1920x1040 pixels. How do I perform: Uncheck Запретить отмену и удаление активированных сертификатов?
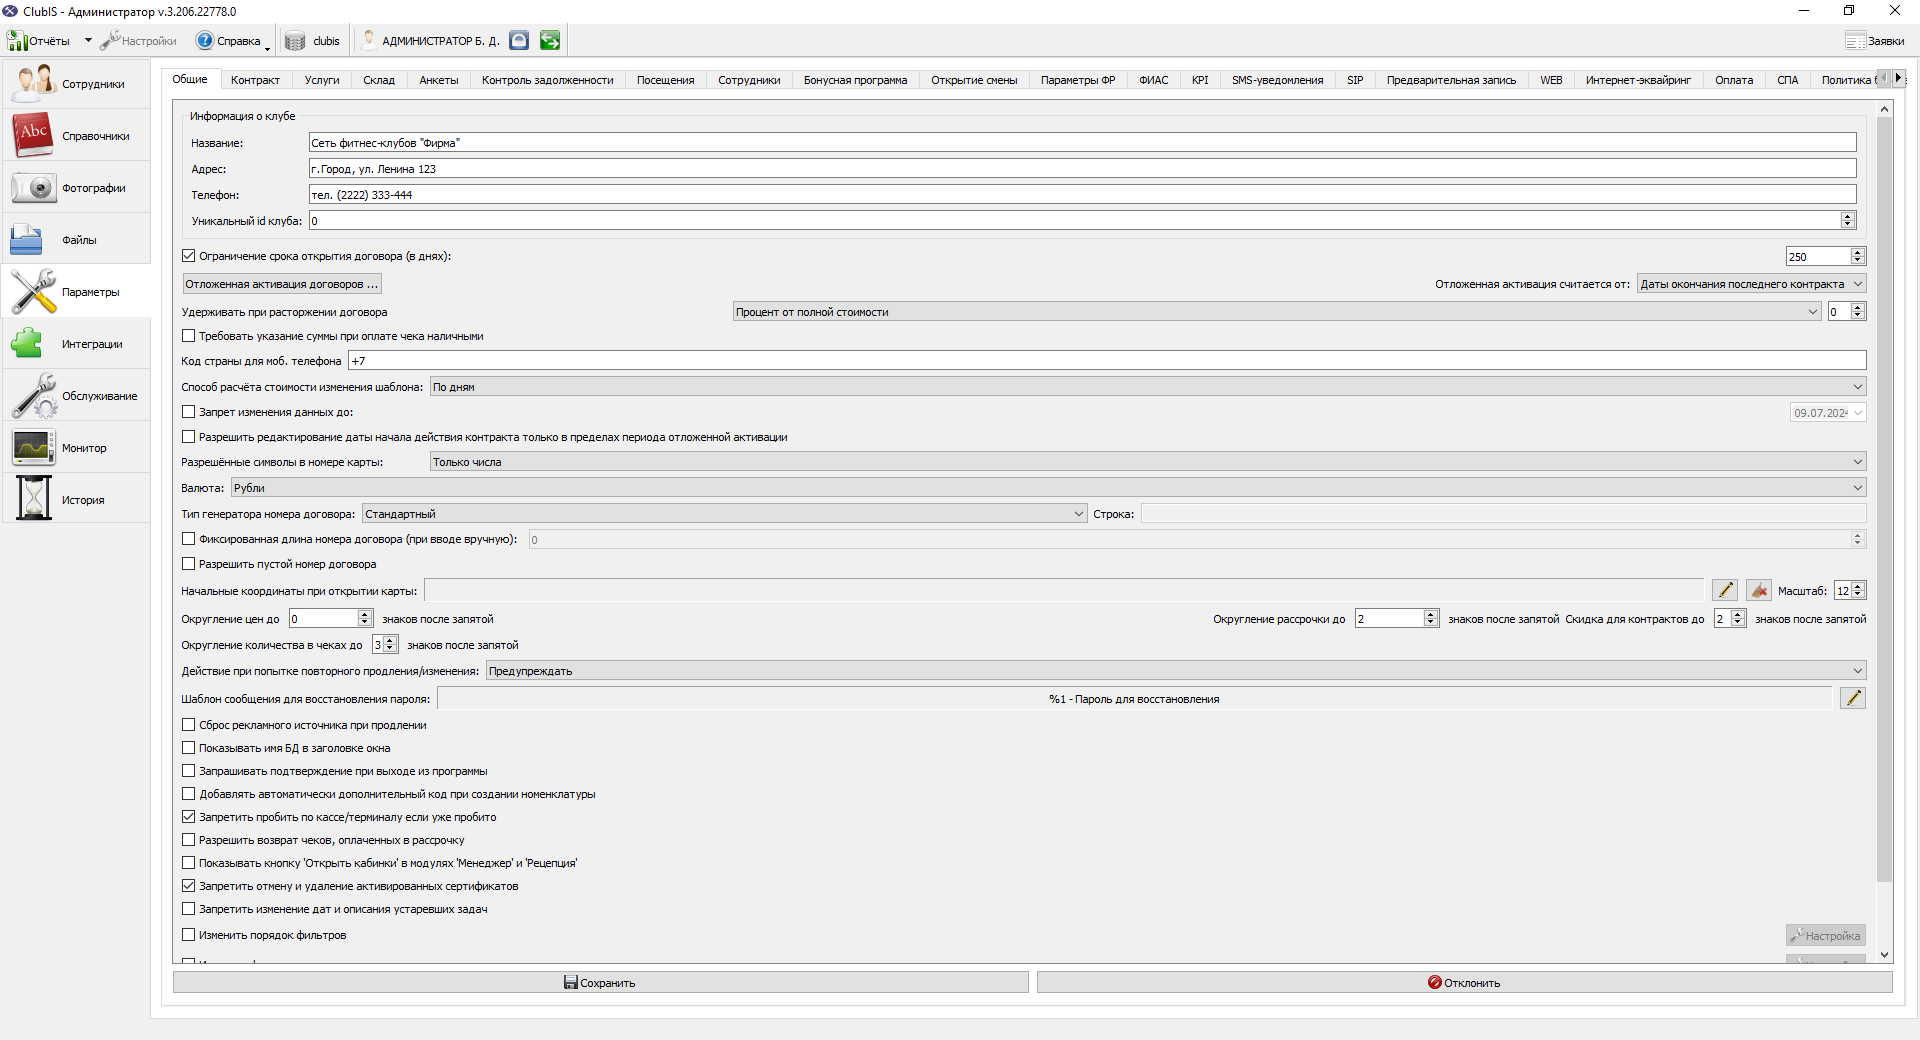(x=188, y=886)
